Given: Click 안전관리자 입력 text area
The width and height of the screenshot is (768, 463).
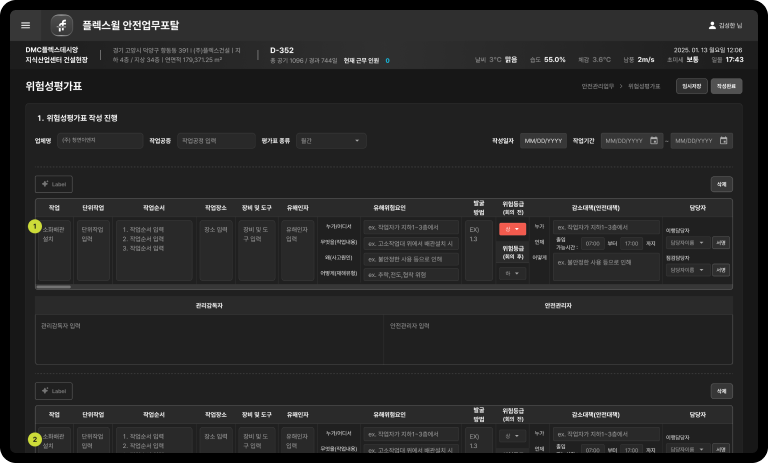Looking at the screenshot, I should [558, 340].
